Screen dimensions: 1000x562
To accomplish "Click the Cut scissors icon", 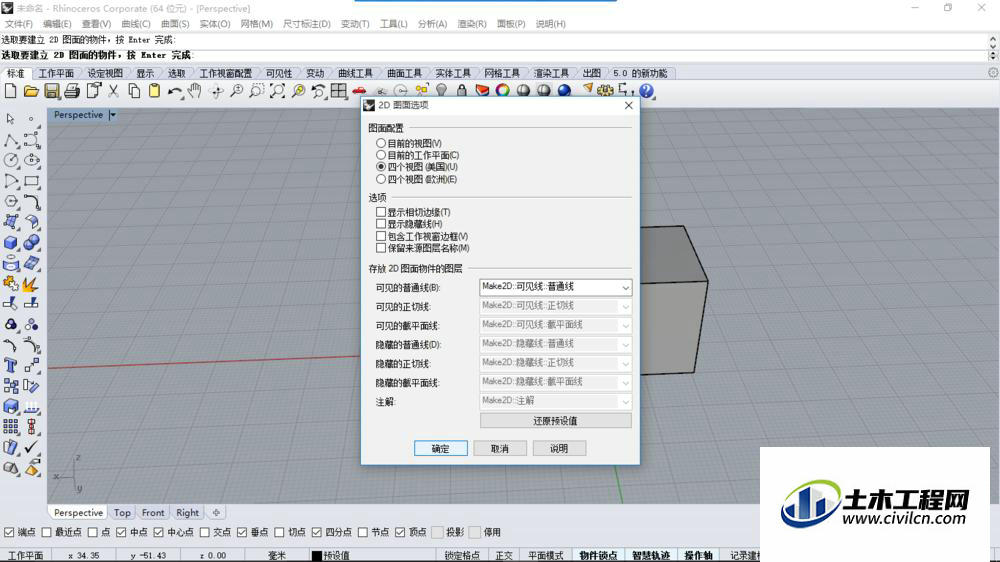I will point(114,91).
